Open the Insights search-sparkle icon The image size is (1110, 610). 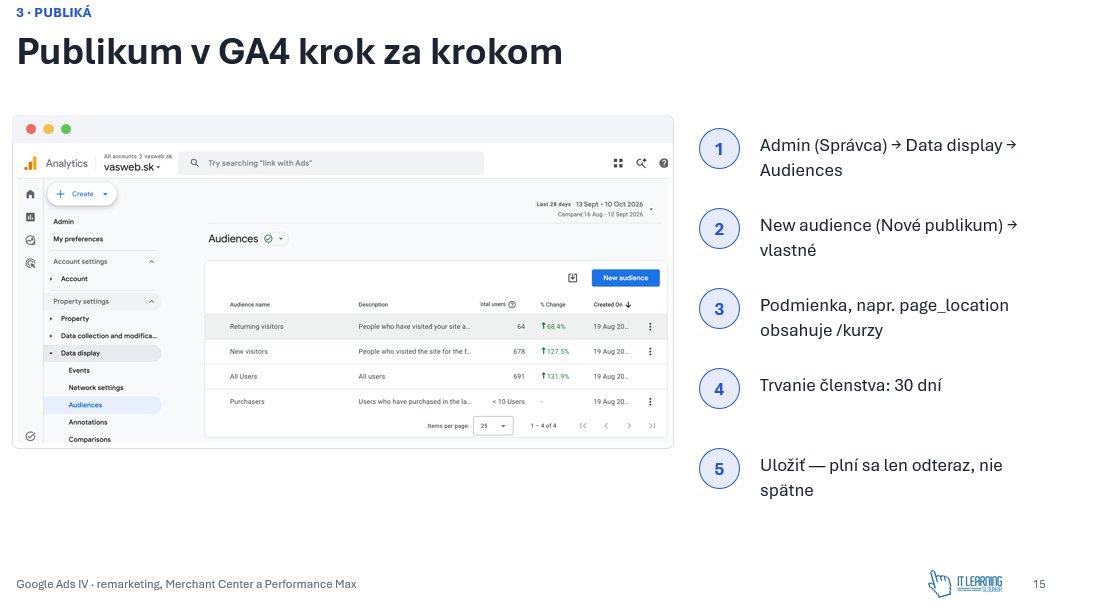click(x=641, y=163)
